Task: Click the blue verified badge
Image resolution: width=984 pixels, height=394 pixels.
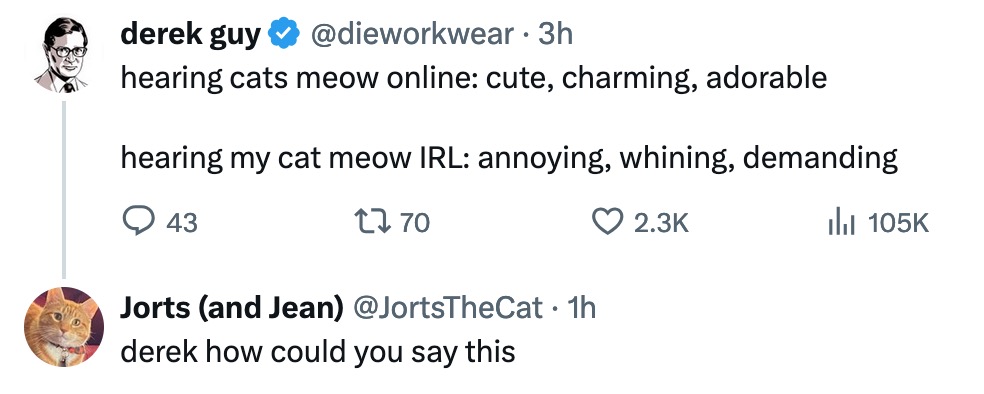Action: coord(284,35)
